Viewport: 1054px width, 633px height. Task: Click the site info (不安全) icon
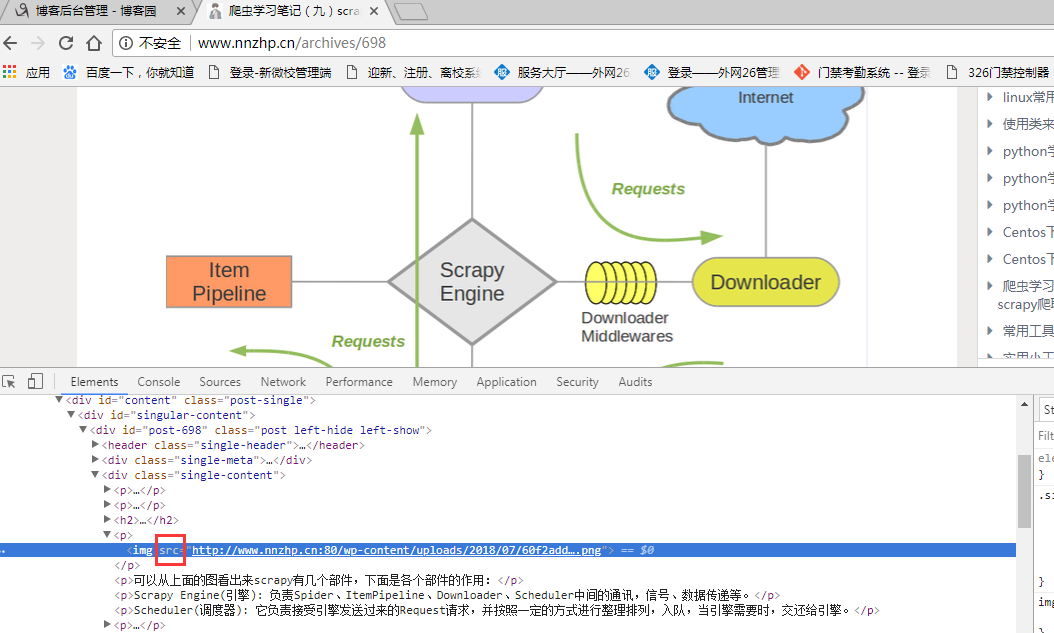(126, 43)
